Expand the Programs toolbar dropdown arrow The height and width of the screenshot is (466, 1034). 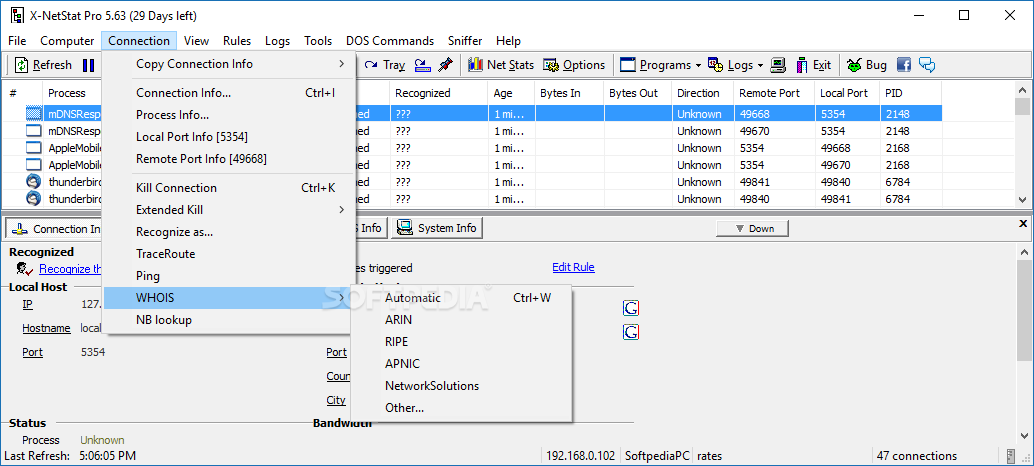(698, 65)
